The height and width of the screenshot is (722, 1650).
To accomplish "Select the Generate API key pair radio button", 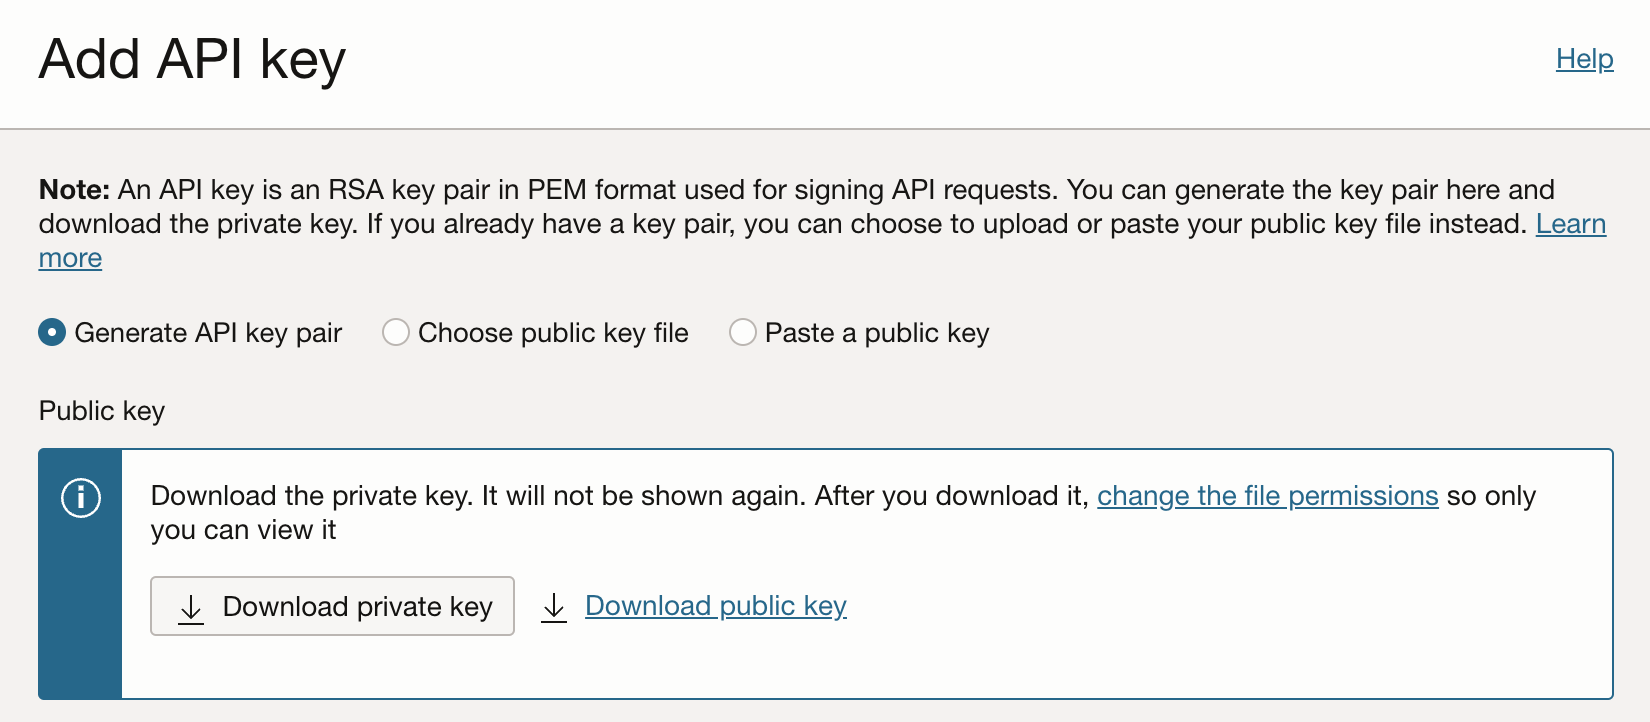I will point(52,332).
